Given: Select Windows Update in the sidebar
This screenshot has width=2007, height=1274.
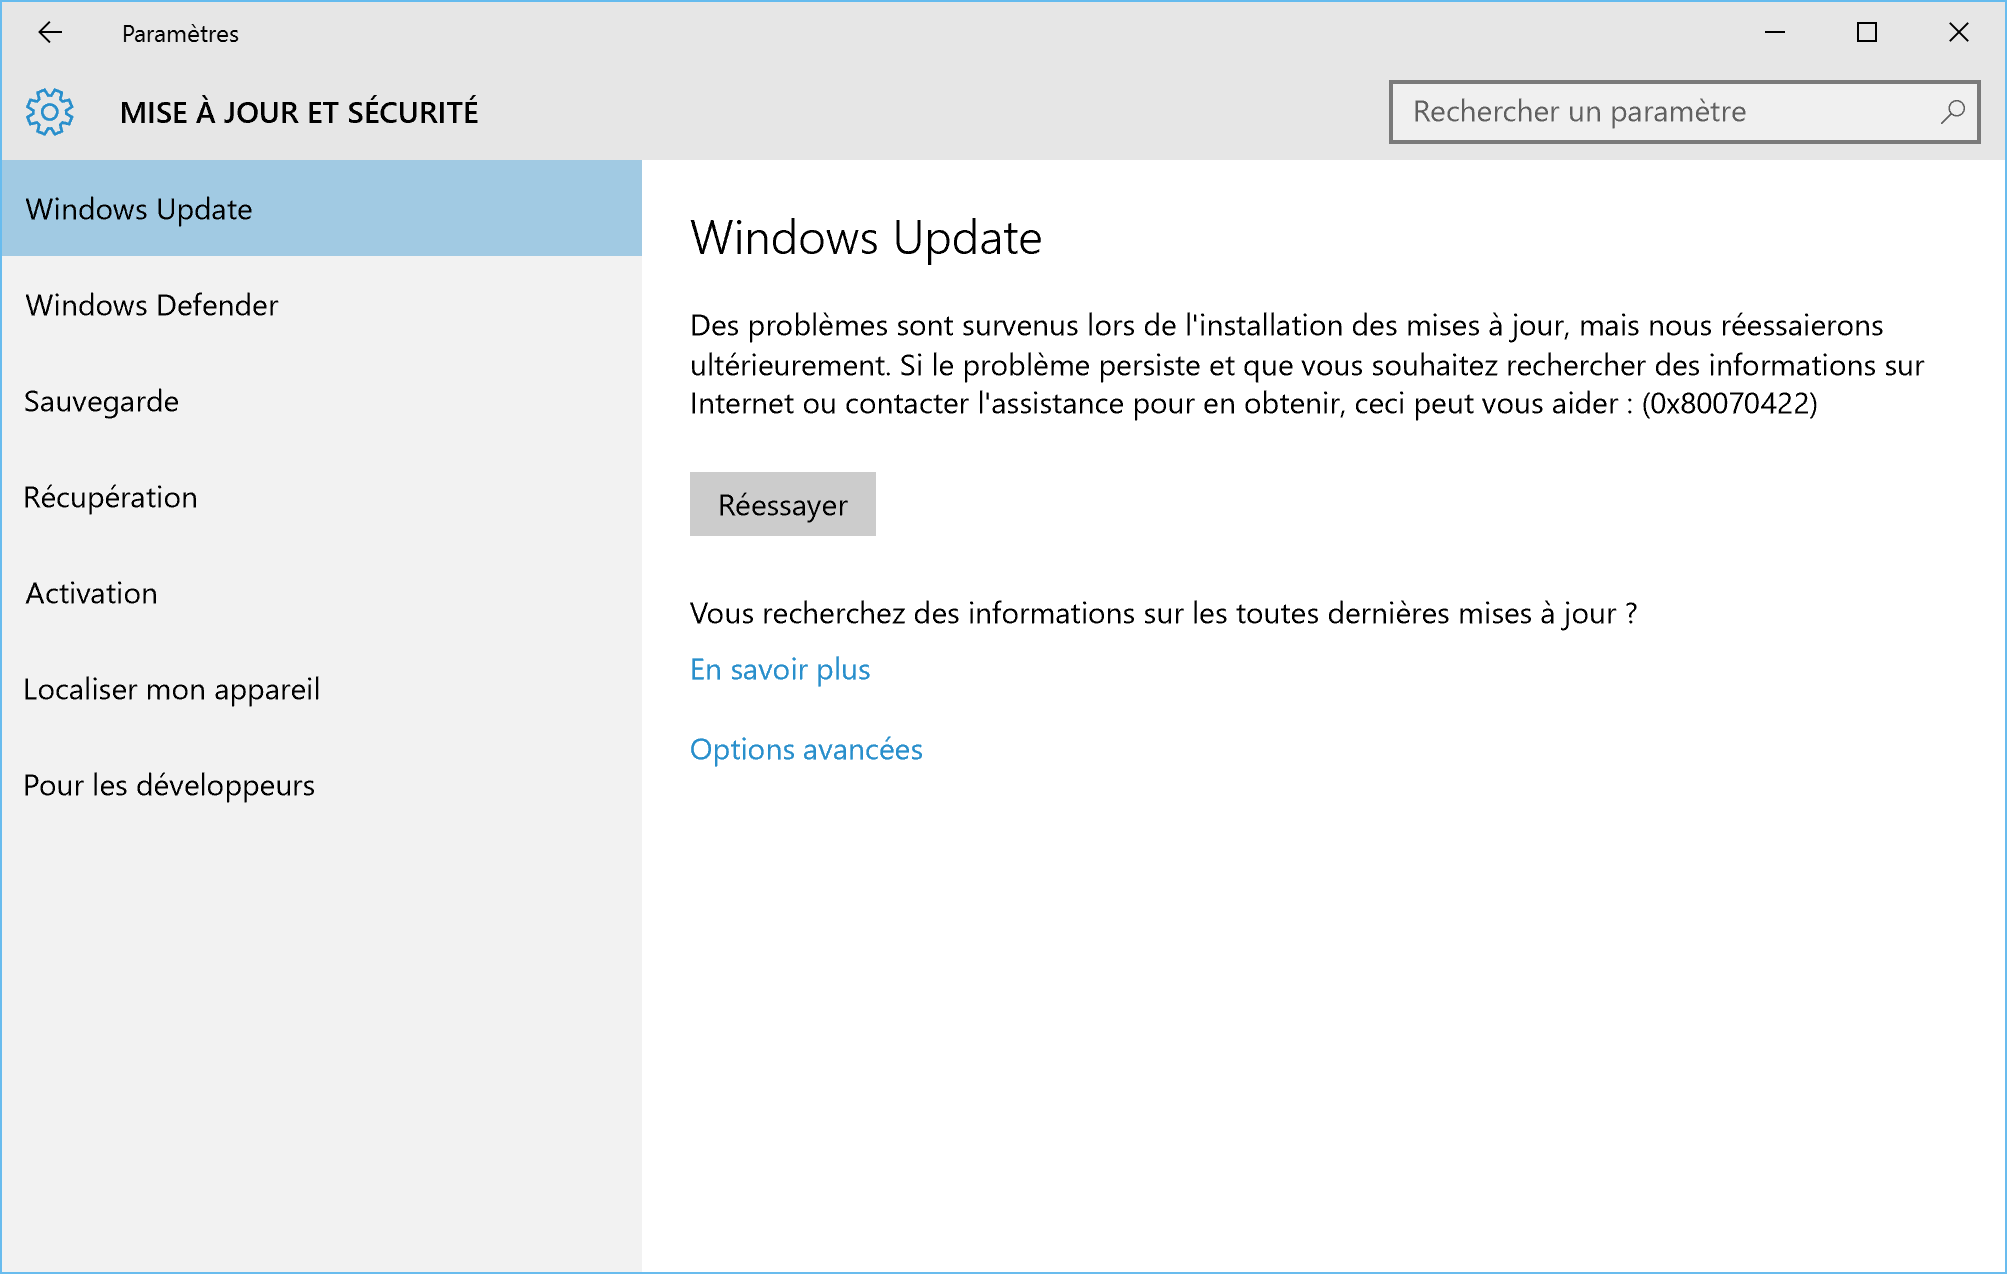Looking at the screenshot, I should tap(322, 208).
